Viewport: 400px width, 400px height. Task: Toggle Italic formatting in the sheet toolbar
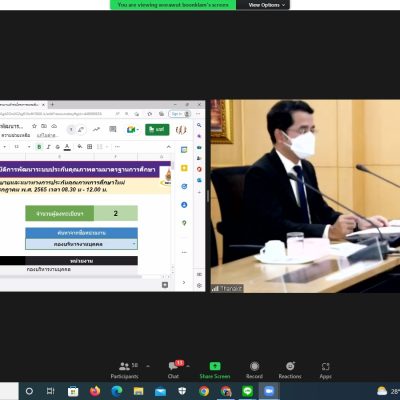49,147
